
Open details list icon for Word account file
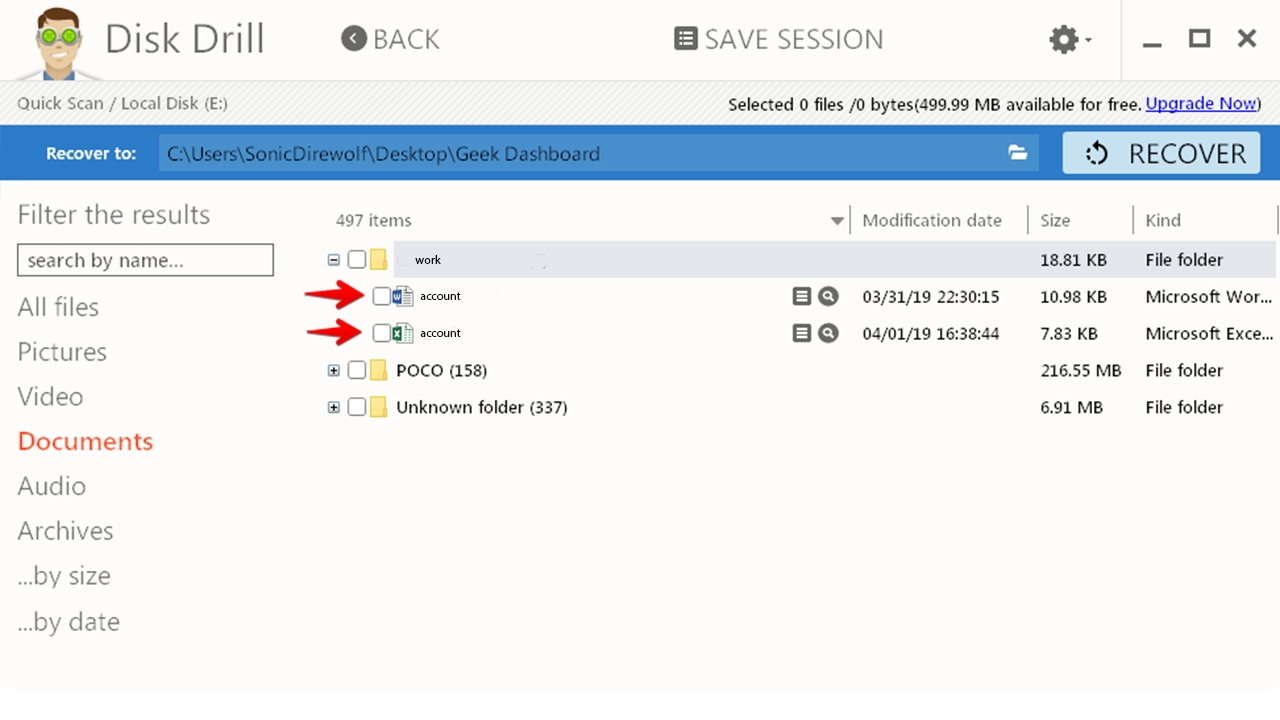[801, 296]
